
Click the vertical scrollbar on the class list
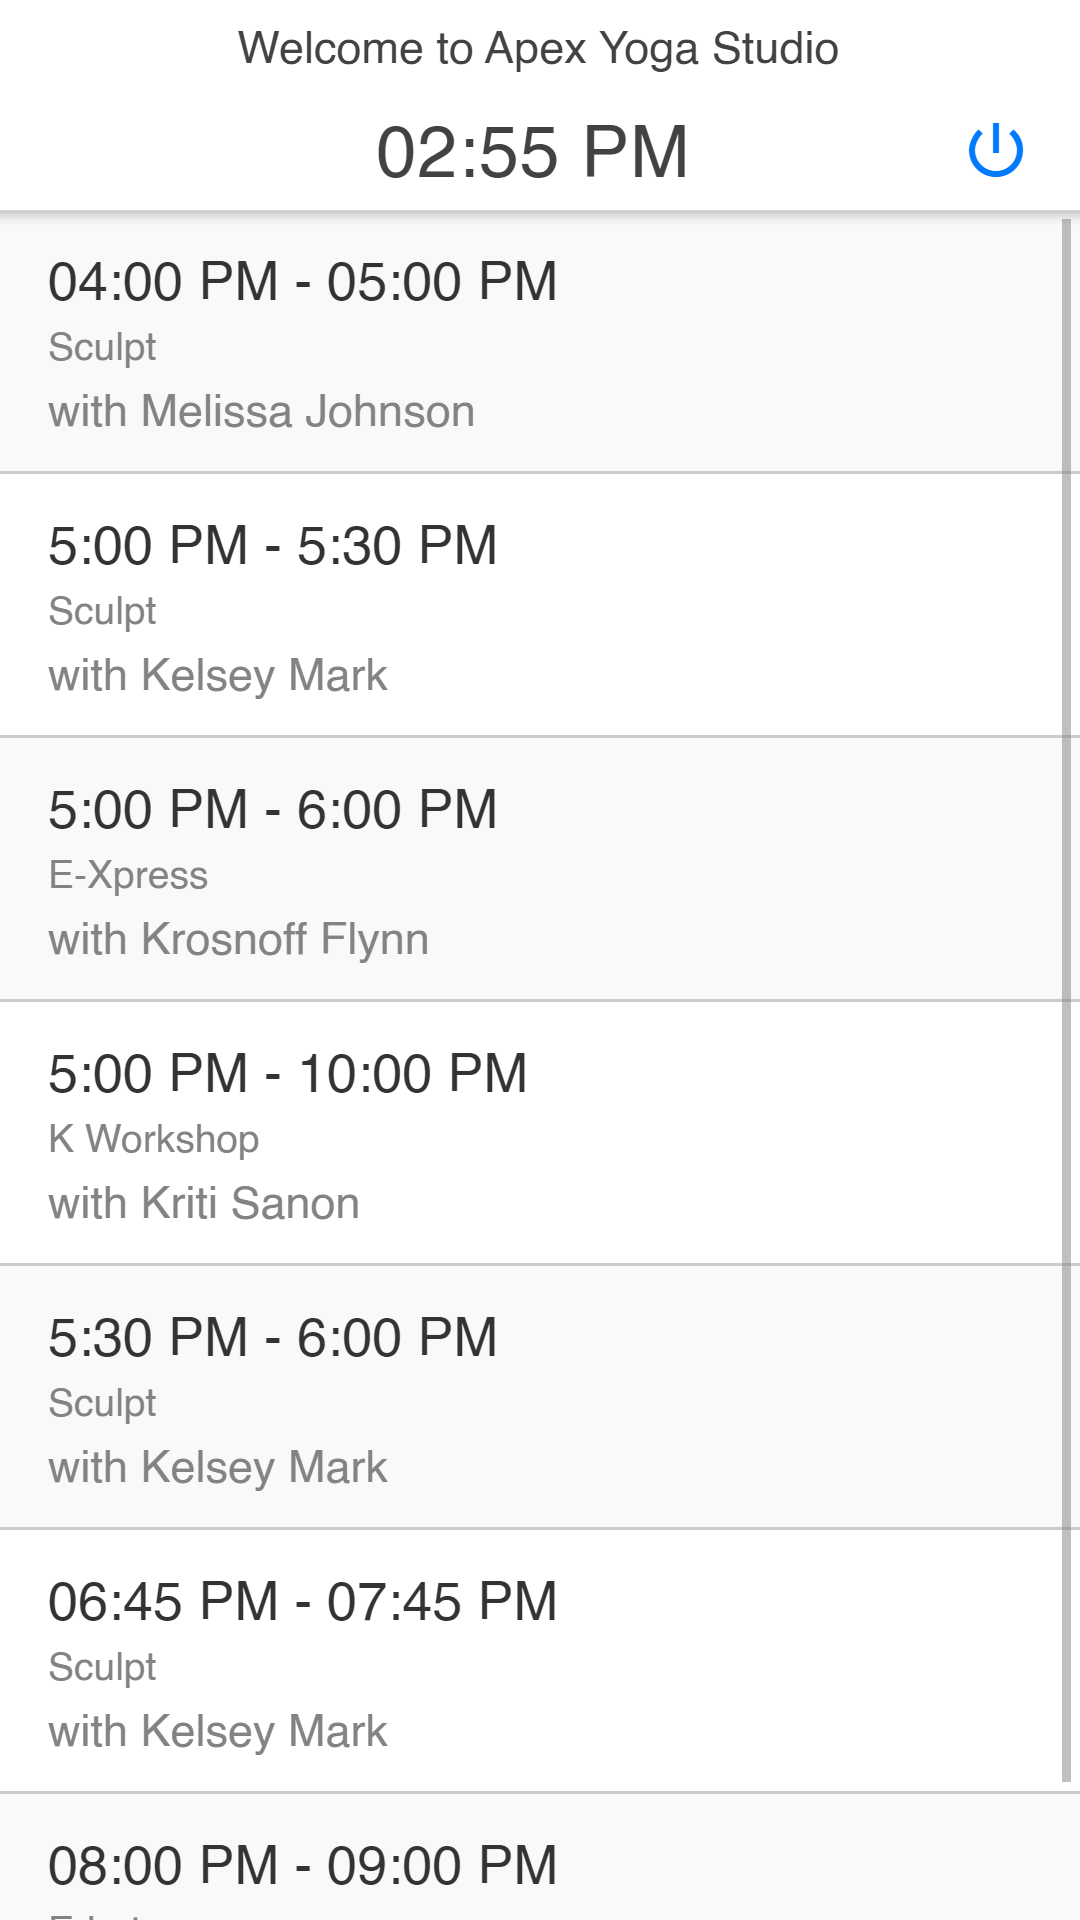(1066, 1000)
